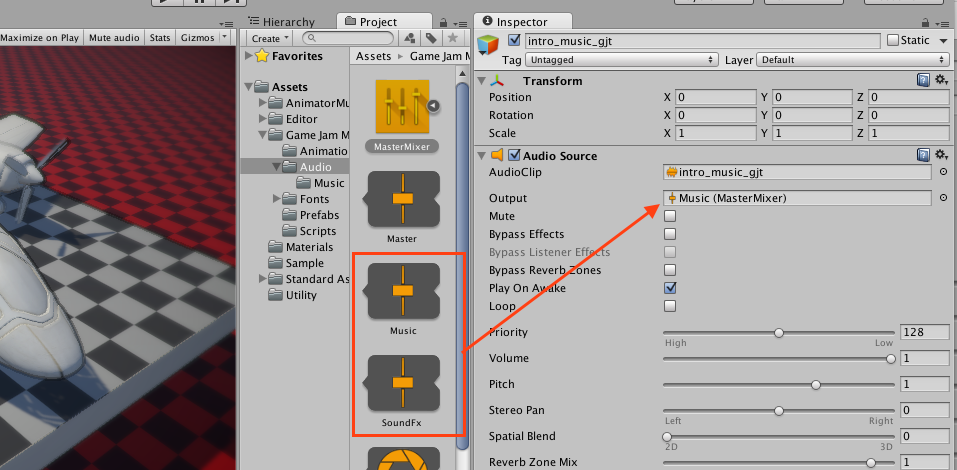Image resolution: width=957 pixels, height=470 pixels.
Task: Open the Gizmos dropdown arrow
Action: click(x=225, y=37)
